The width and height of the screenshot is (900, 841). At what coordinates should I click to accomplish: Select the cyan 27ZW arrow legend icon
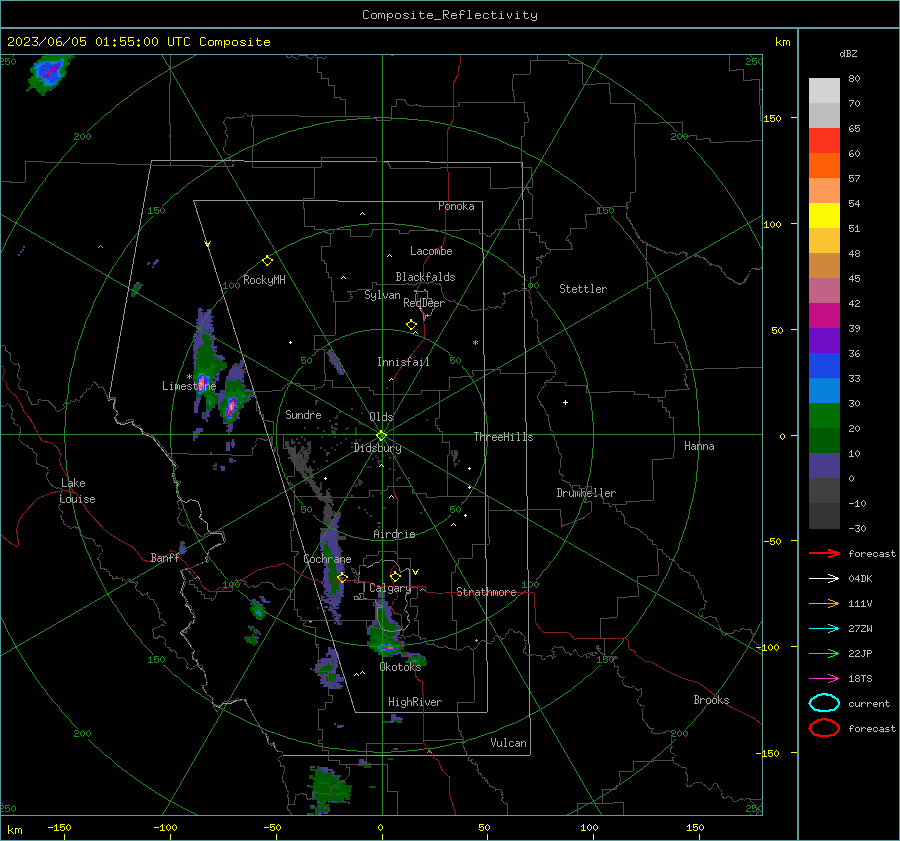coord(824,629)
